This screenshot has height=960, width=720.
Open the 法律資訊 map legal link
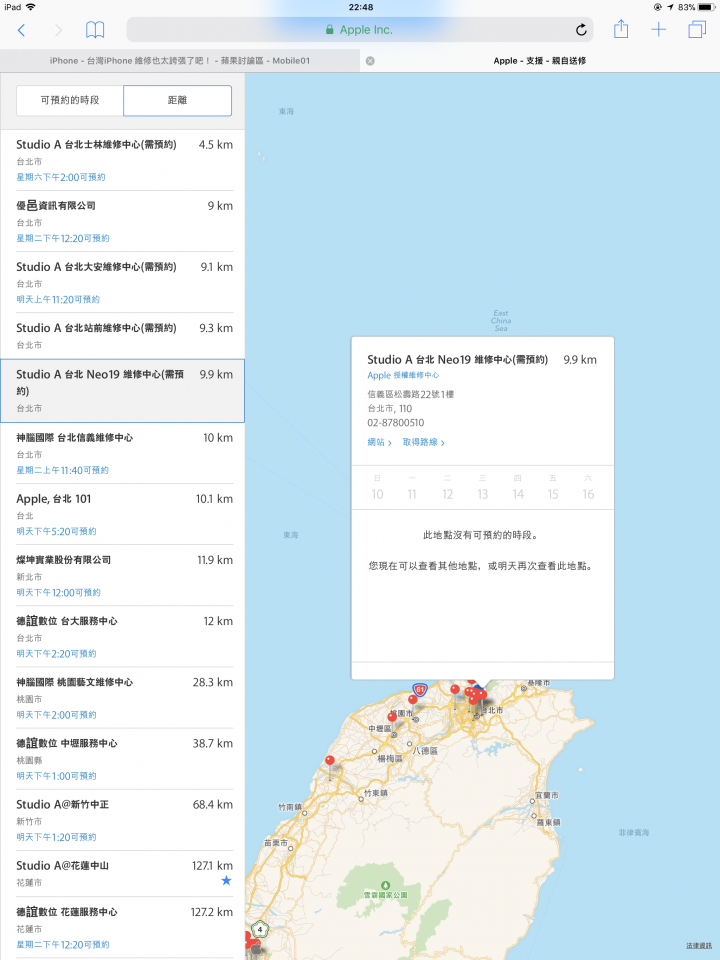(x=699, y=946)
